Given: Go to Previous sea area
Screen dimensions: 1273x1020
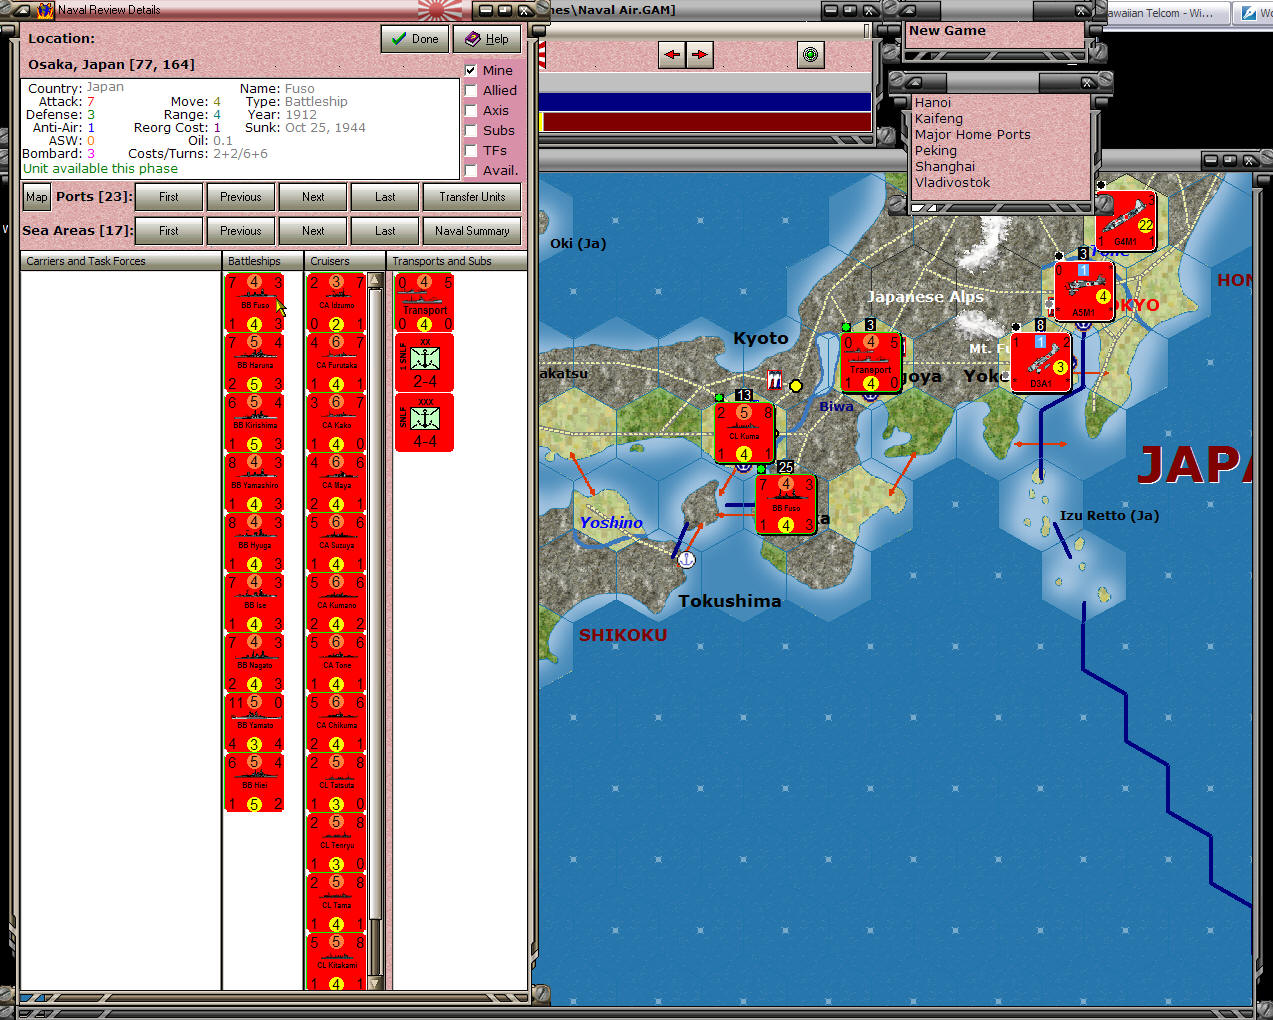Looking at the screenshot, I should [241, 231].
